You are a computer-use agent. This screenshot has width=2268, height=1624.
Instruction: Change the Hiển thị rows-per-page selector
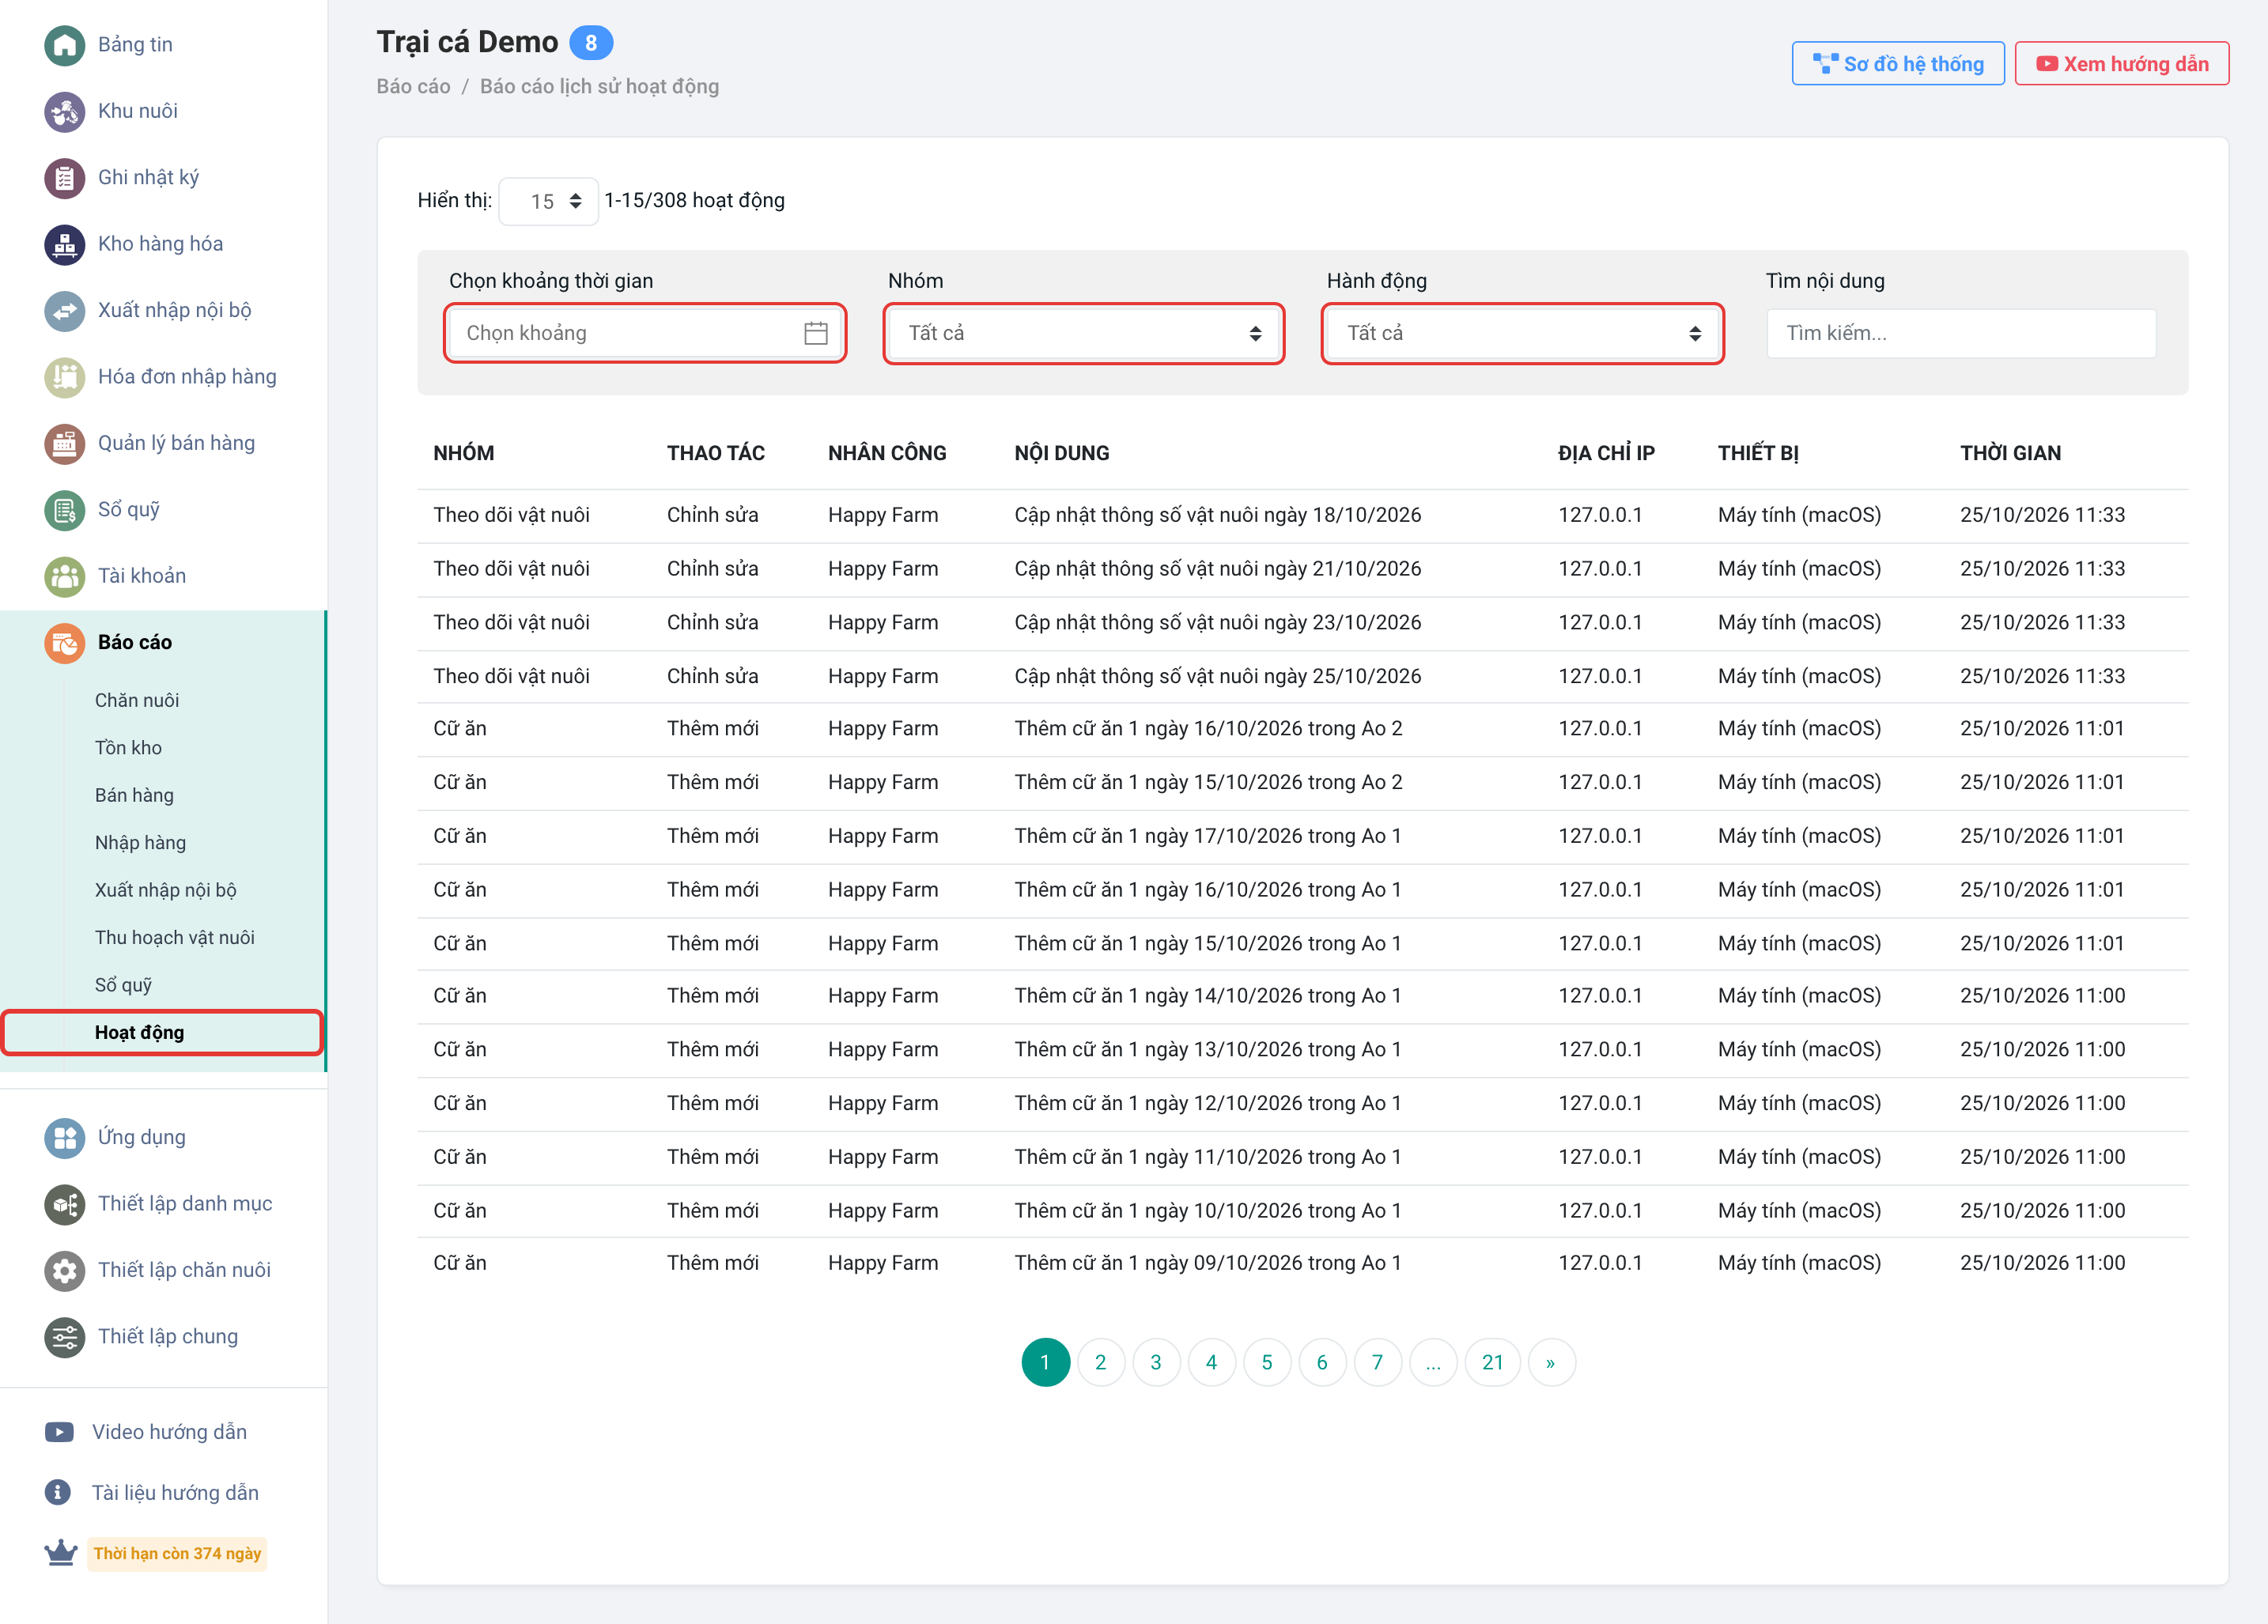click(548, 202)
